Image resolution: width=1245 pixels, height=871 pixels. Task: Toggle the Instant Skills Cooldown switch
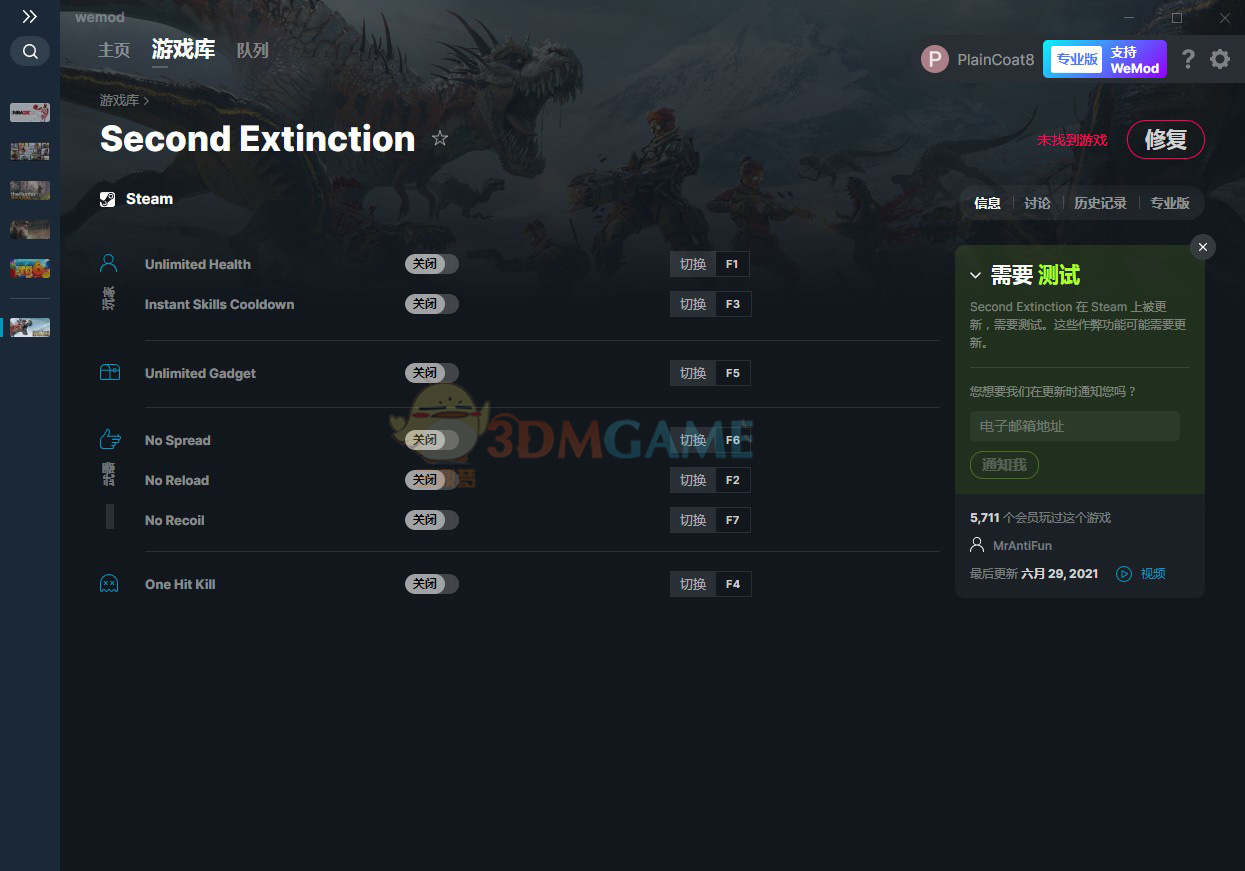(432, 304)
